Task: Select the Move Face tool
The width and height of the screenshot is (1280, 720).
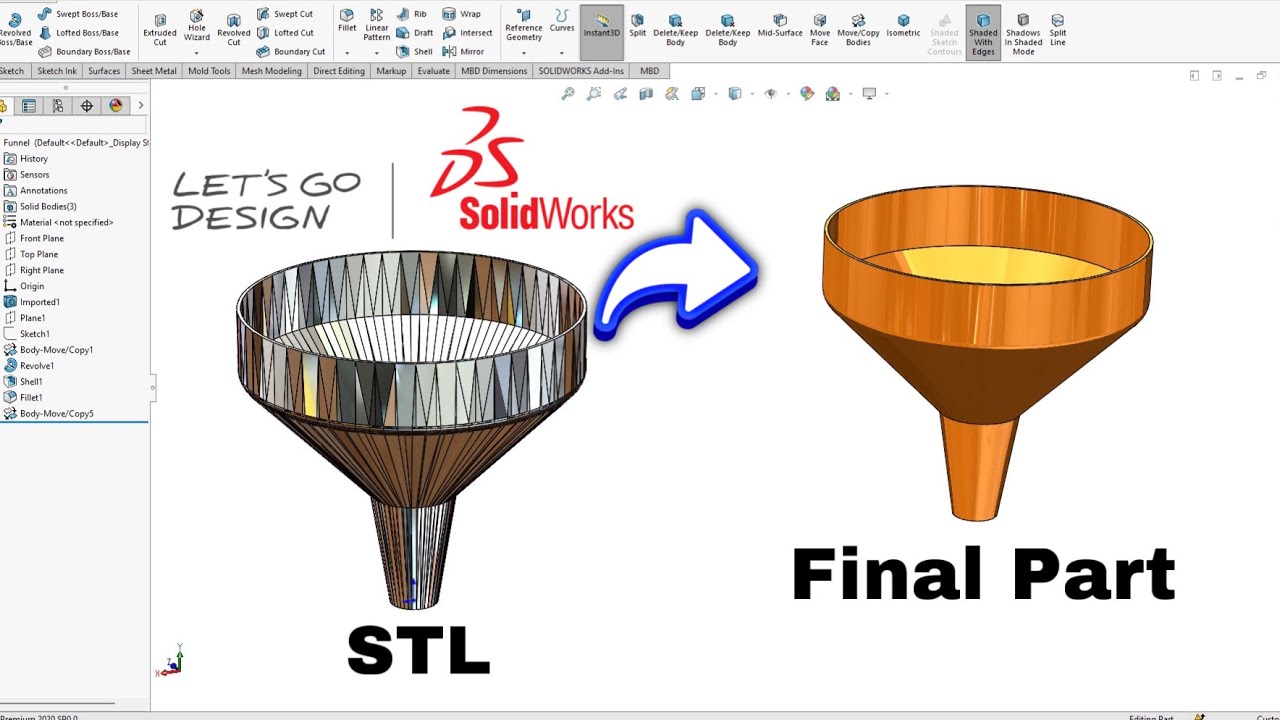Action: point(820,29)
